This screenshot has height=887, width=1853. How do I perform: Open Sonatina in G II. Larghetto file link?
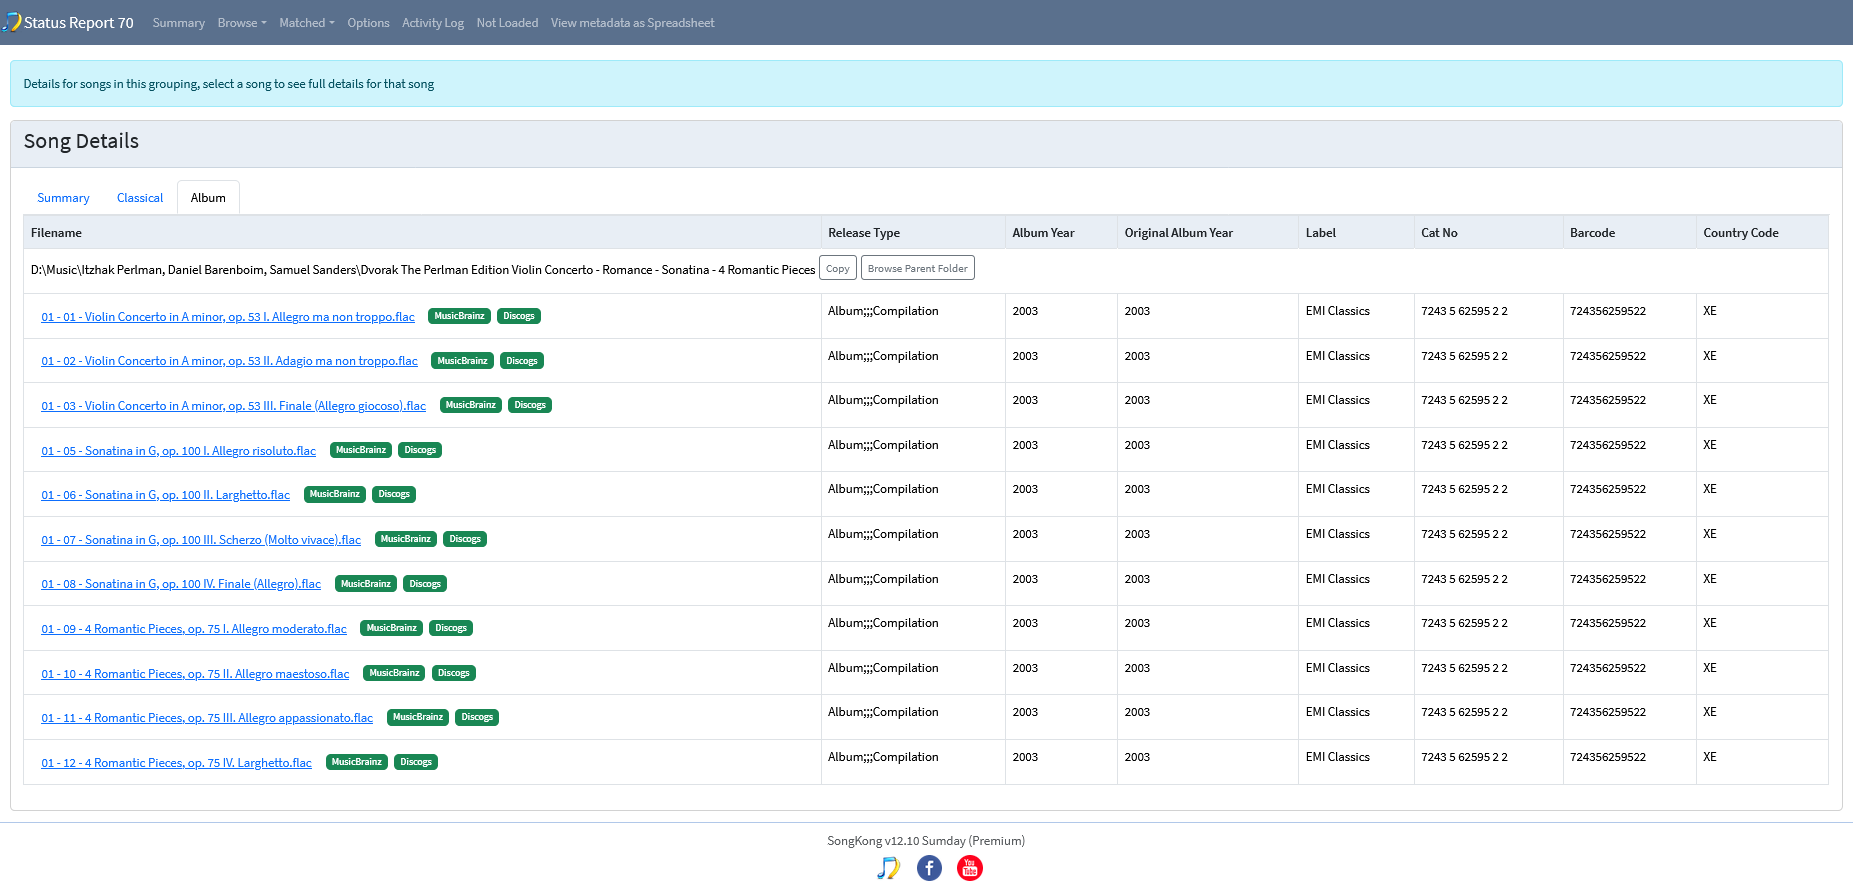(166, 495)
